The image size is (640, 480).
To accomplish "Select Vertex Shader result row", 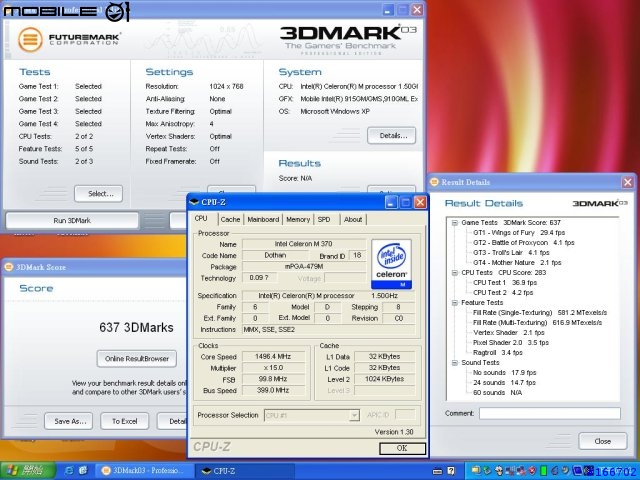I will click(508, 333).
